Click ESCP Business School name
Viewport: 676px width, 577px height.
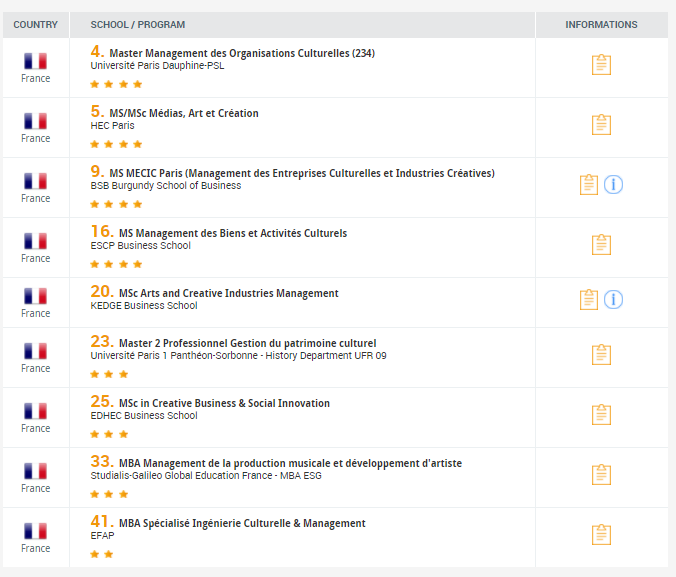[140, 245]
